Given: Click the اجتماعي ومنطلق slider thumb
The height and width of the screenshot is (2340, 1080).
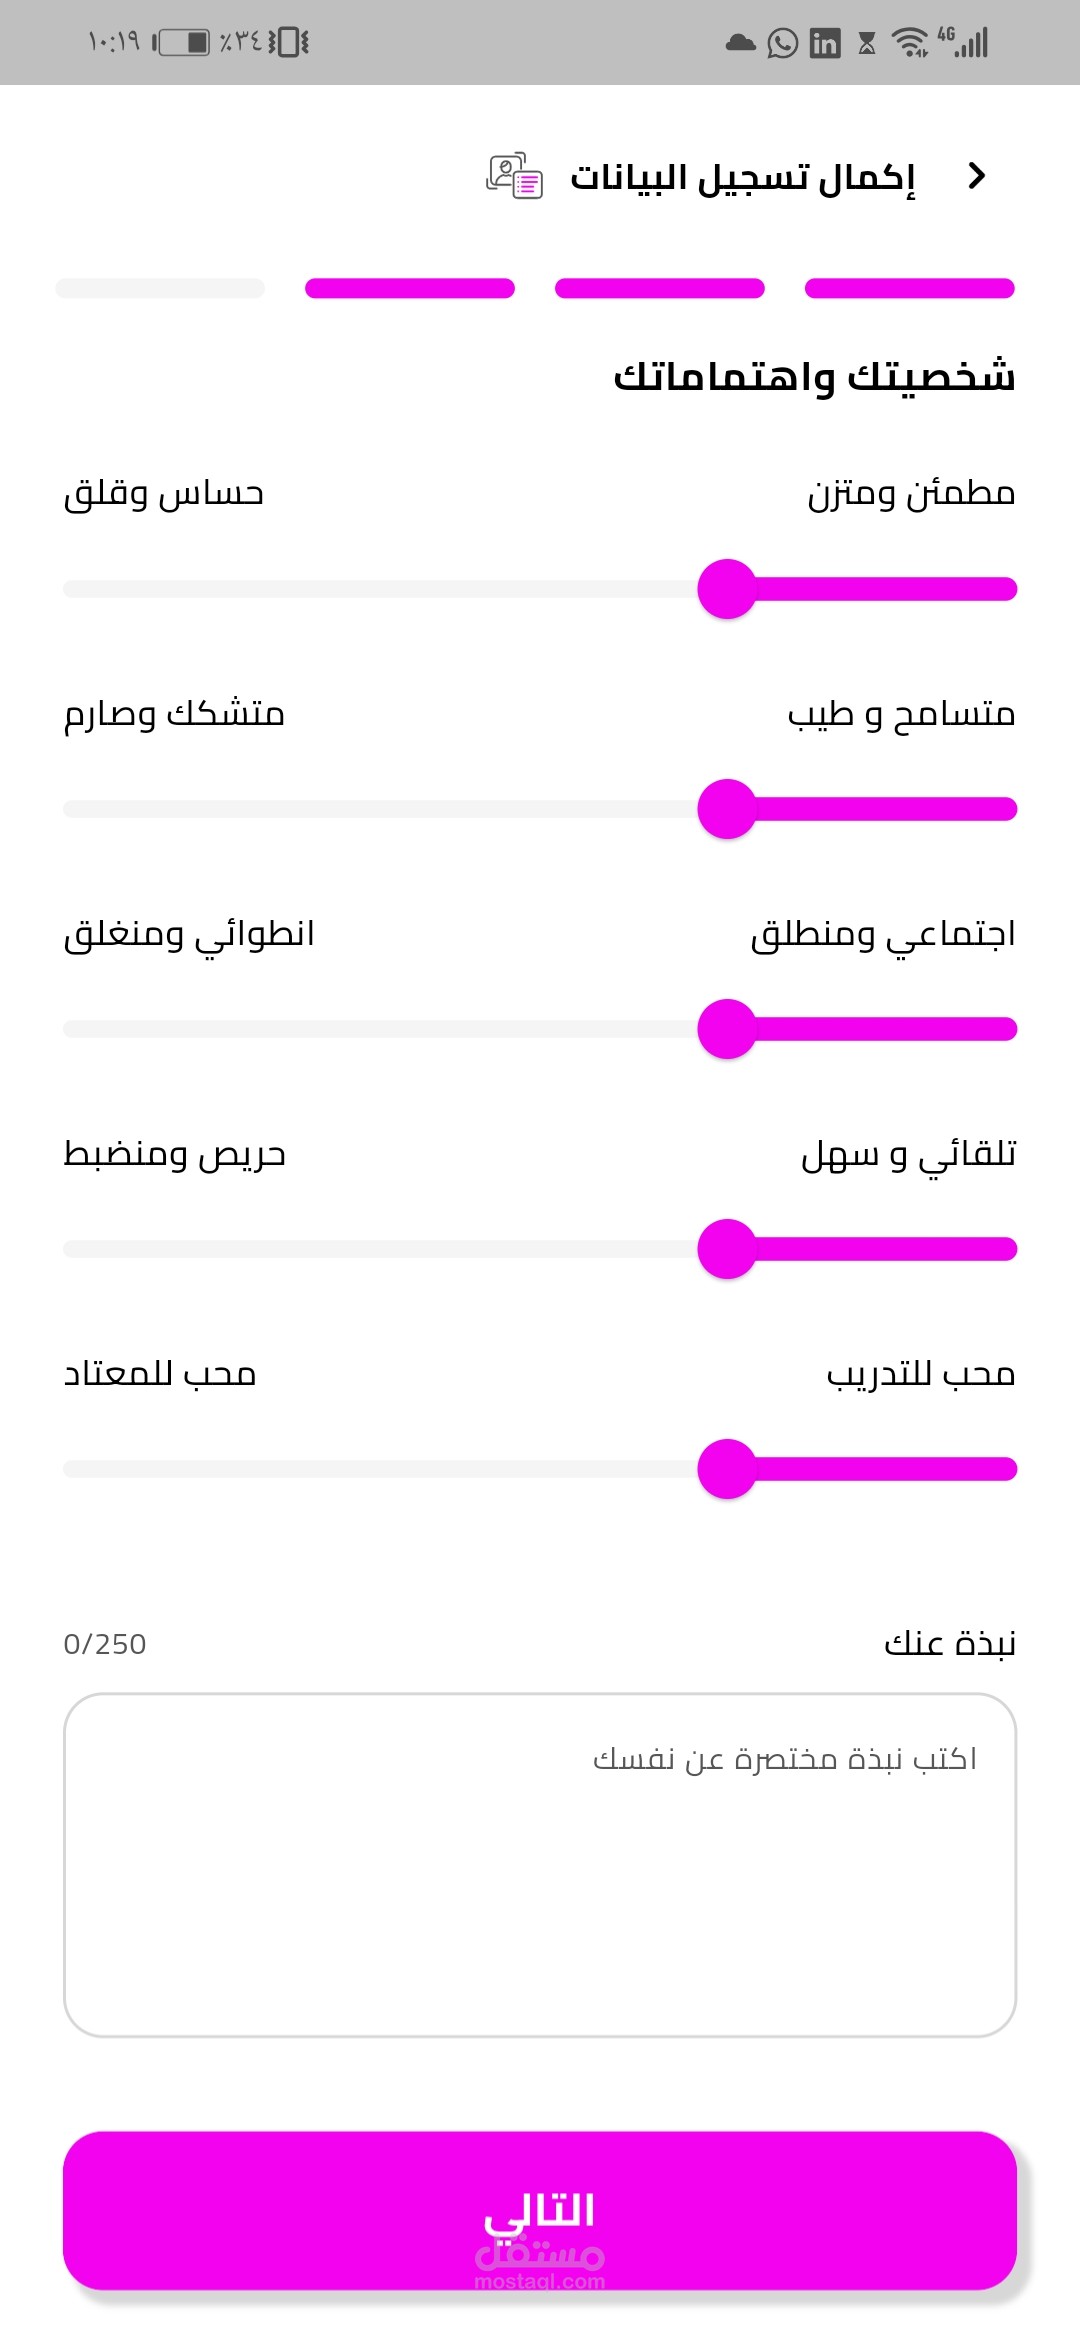Looking at the screenshot, I should click(727, 1029).
